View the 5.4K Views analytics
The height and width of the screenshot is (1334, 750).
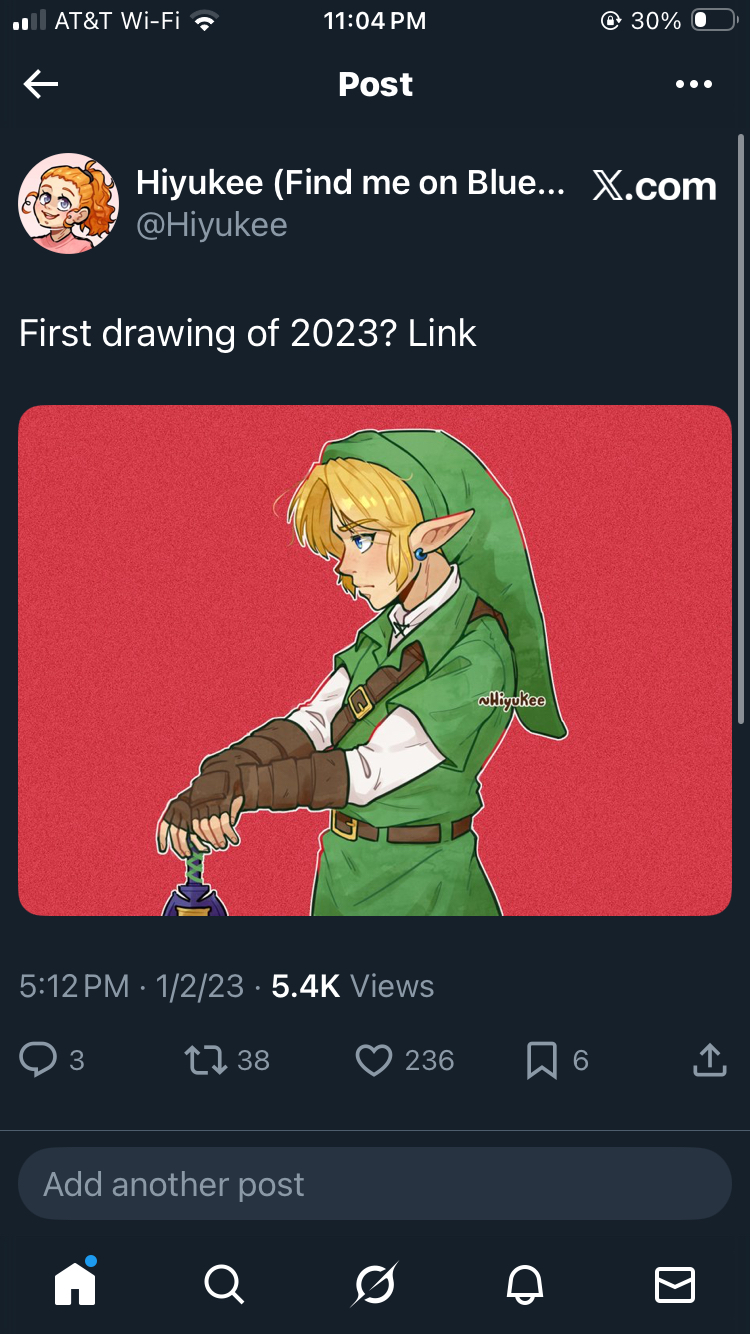(352, 987)
